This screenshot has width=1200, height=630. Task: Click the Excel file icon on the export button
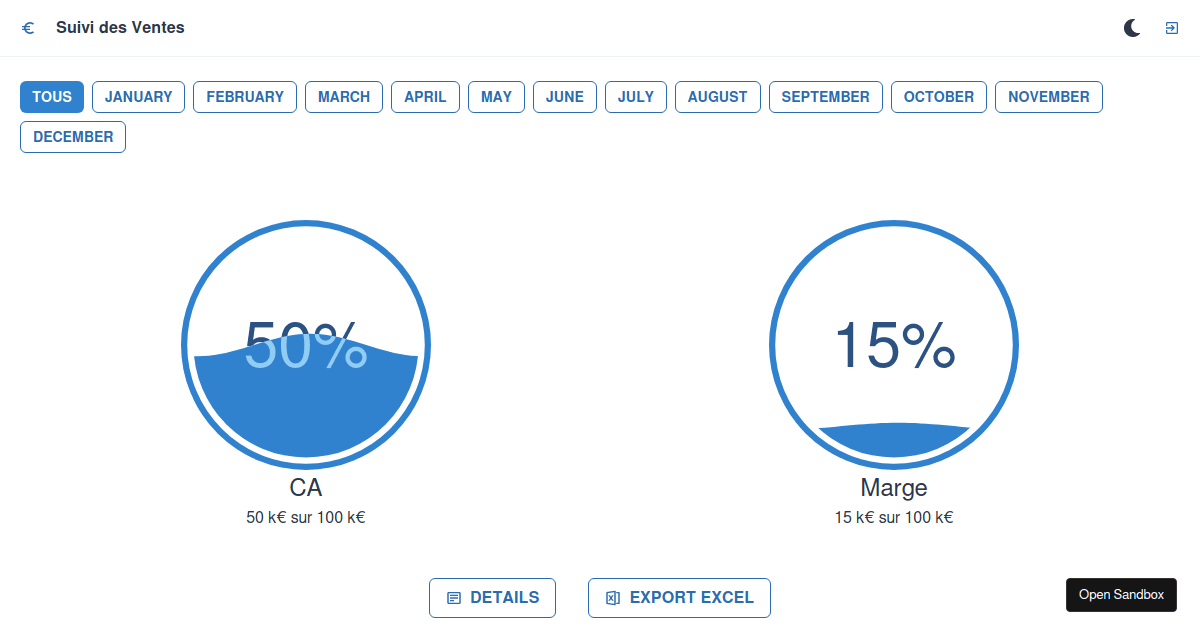click(614, 597)
